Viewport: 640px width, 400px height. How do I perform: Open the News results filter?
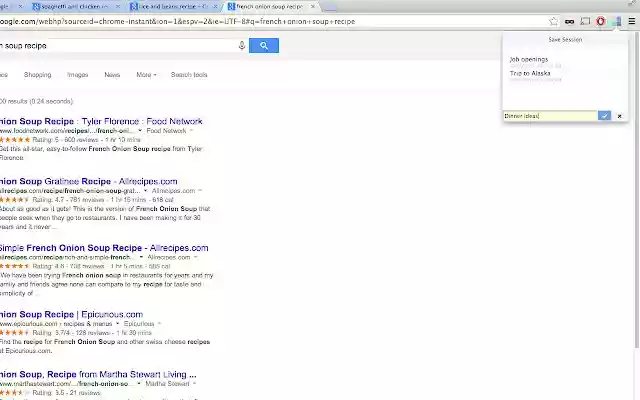click(112, 75)
